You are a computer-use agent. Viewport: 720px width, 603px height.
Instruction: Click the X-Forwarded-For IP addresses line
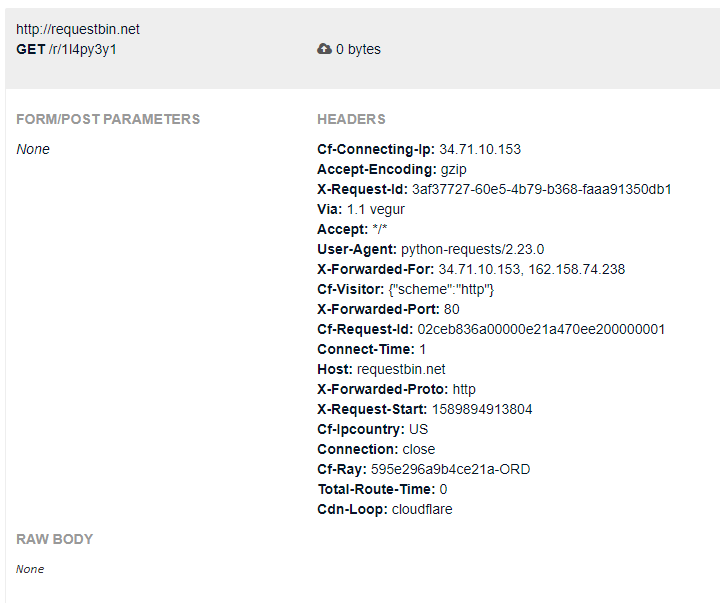[471, 269]
